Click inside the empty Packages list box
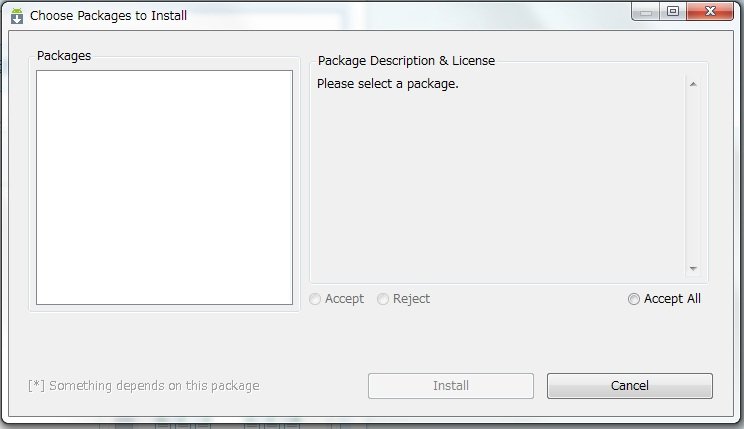 164,187
